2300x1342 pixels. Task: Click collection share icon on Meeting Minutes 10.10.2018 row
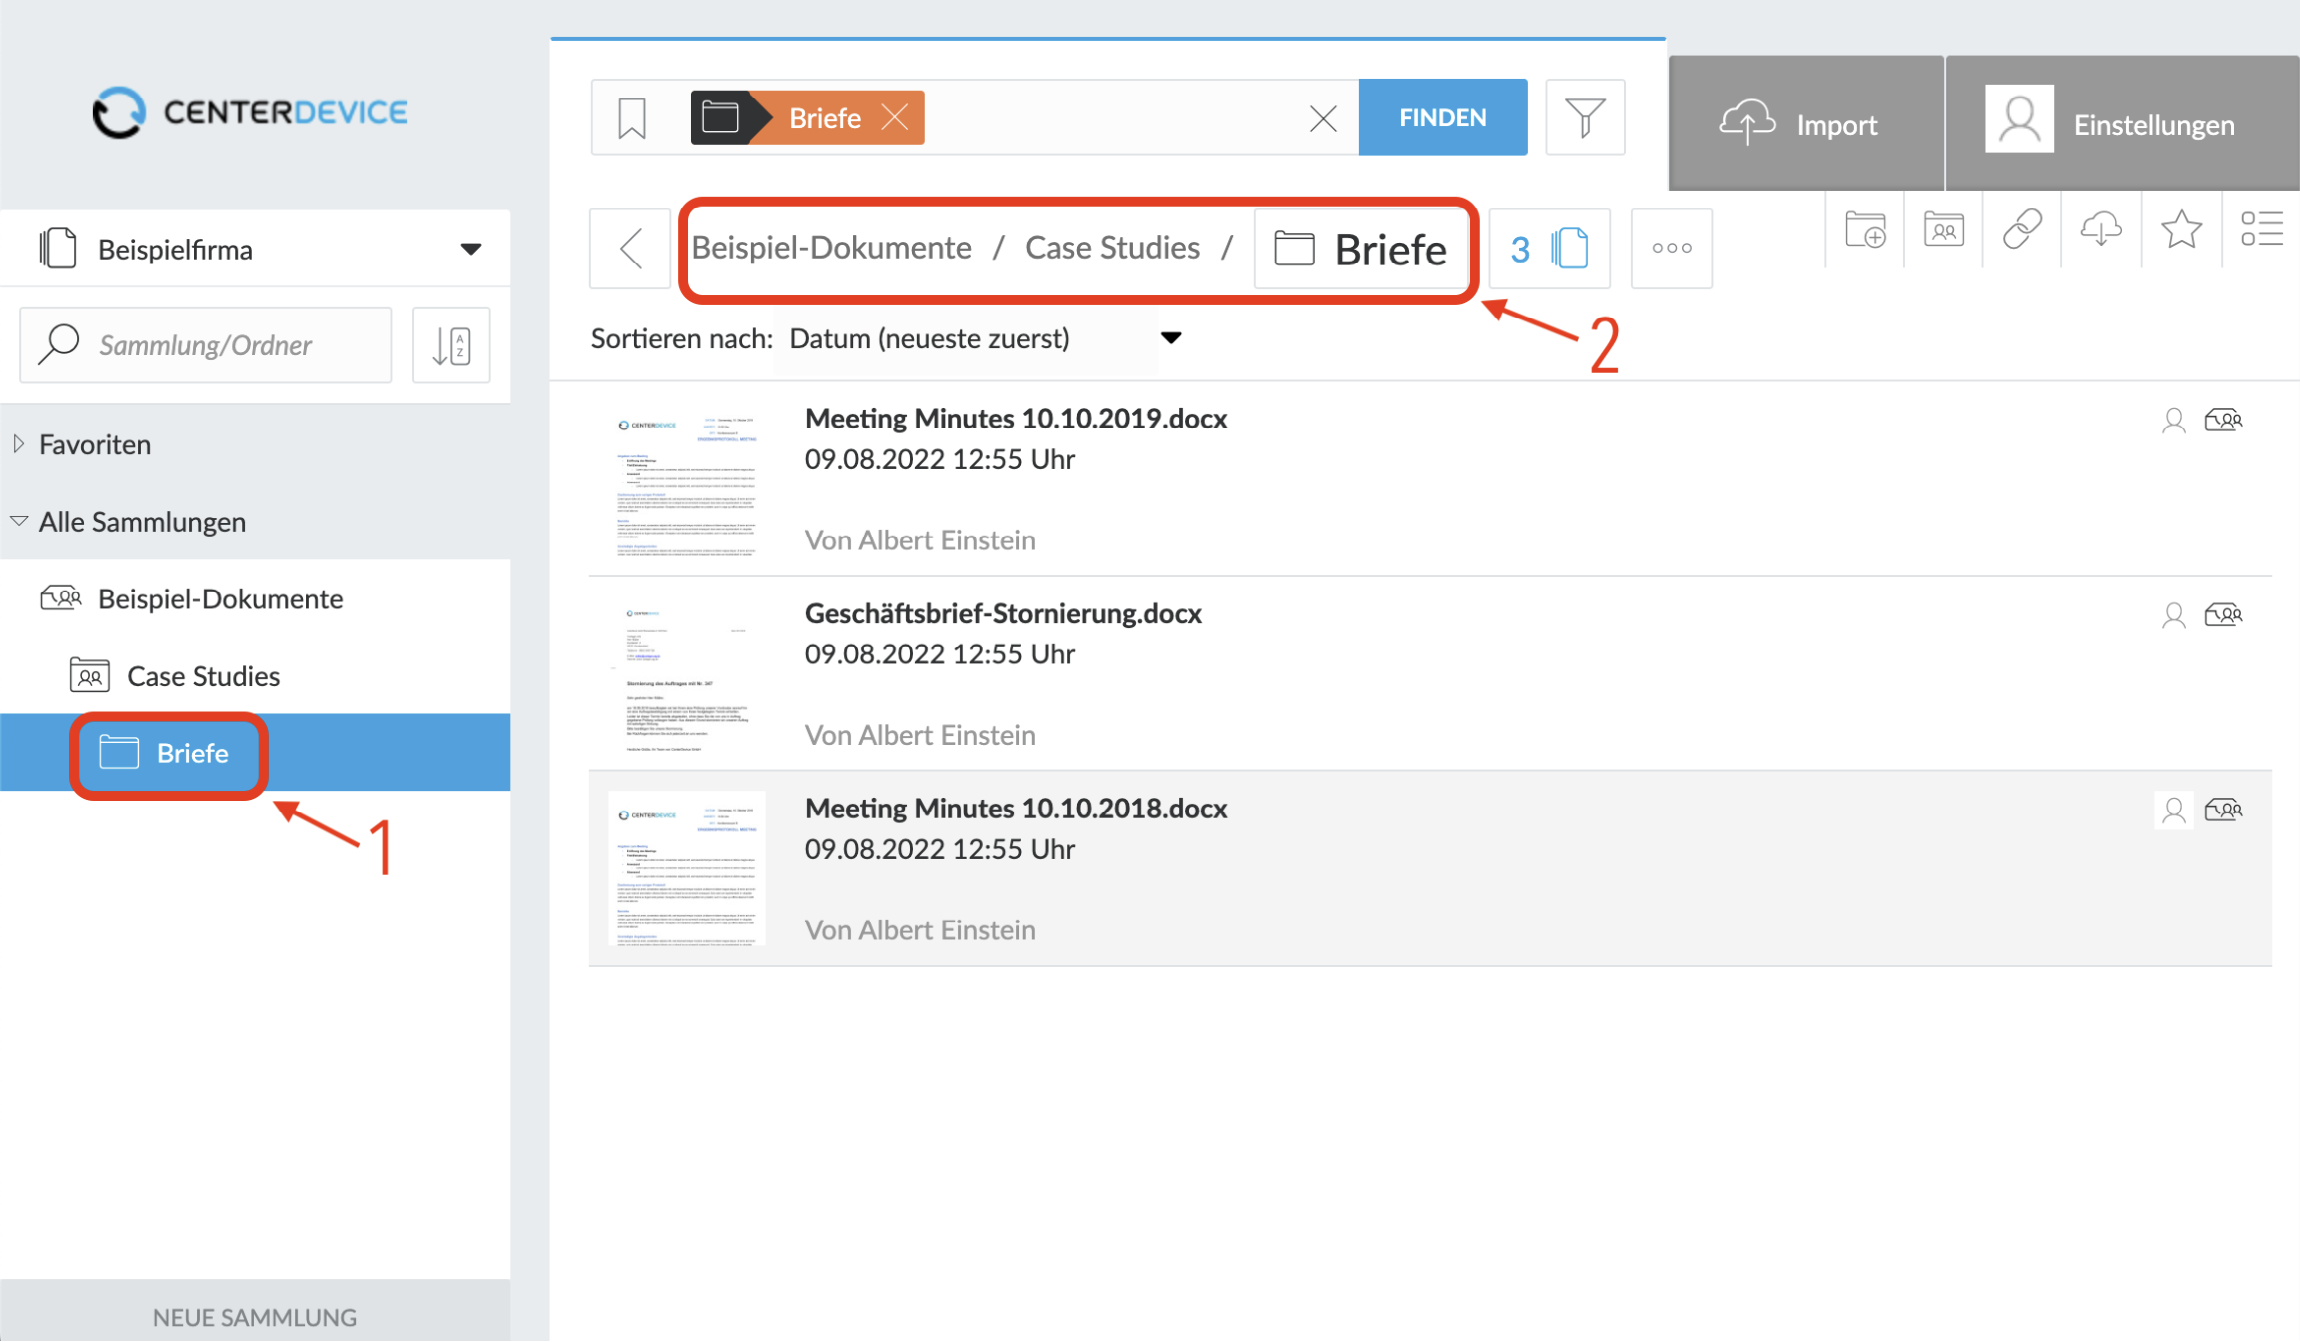point(2223,810)
